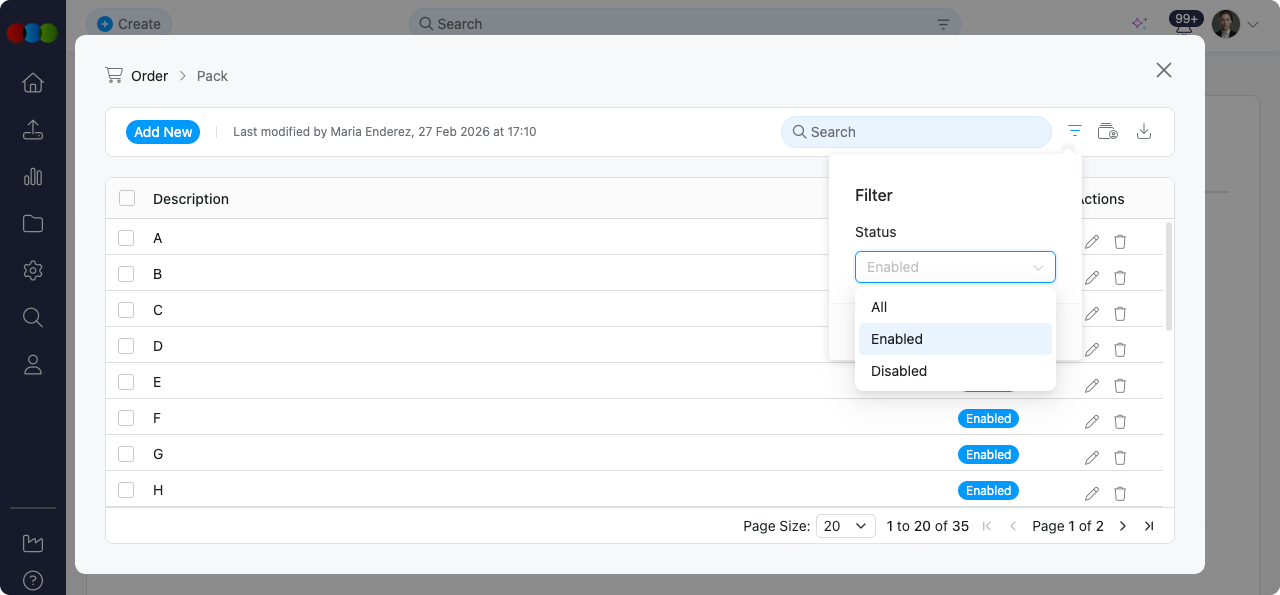This screenshot has width=1280, height=595.
Task: Click the download export icon
Action: click(x=1145, y=131)
